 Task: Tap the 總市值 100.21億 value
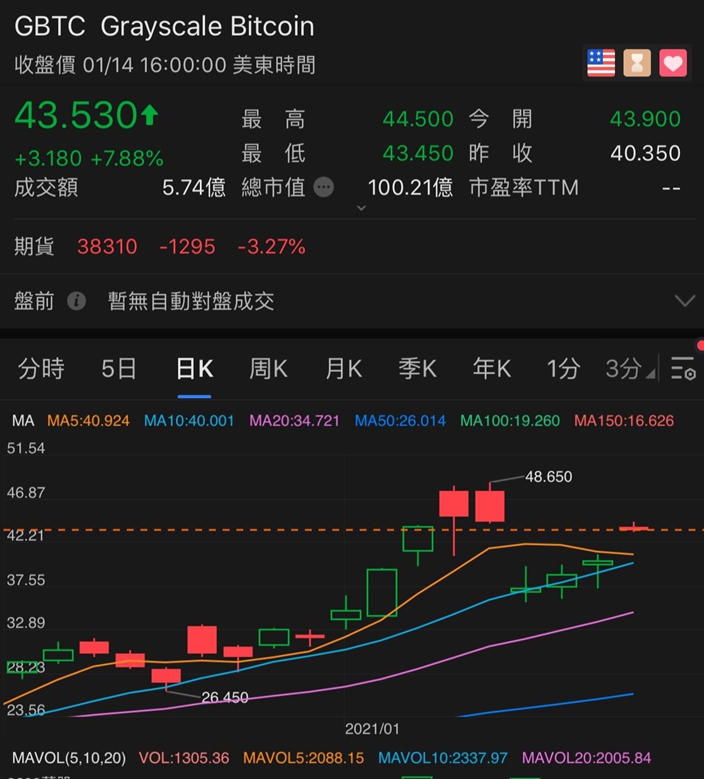(x=410, y=188)
